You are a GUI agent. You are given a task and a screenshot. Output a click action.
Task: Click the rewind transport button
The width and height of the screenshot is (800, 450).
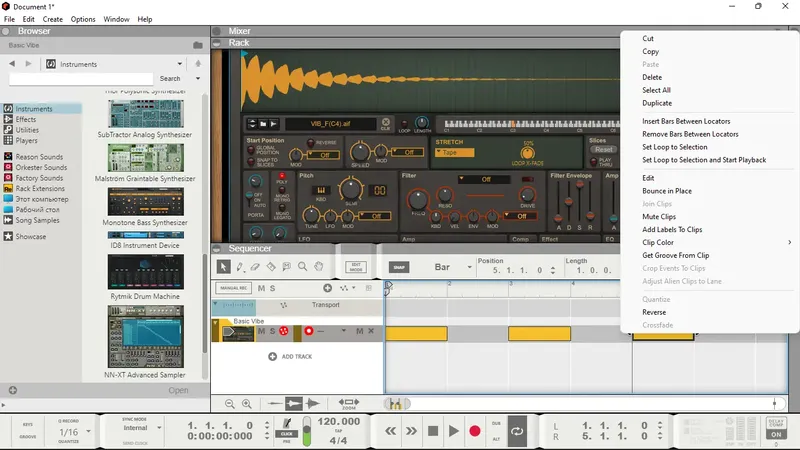(x=390, y=431)
